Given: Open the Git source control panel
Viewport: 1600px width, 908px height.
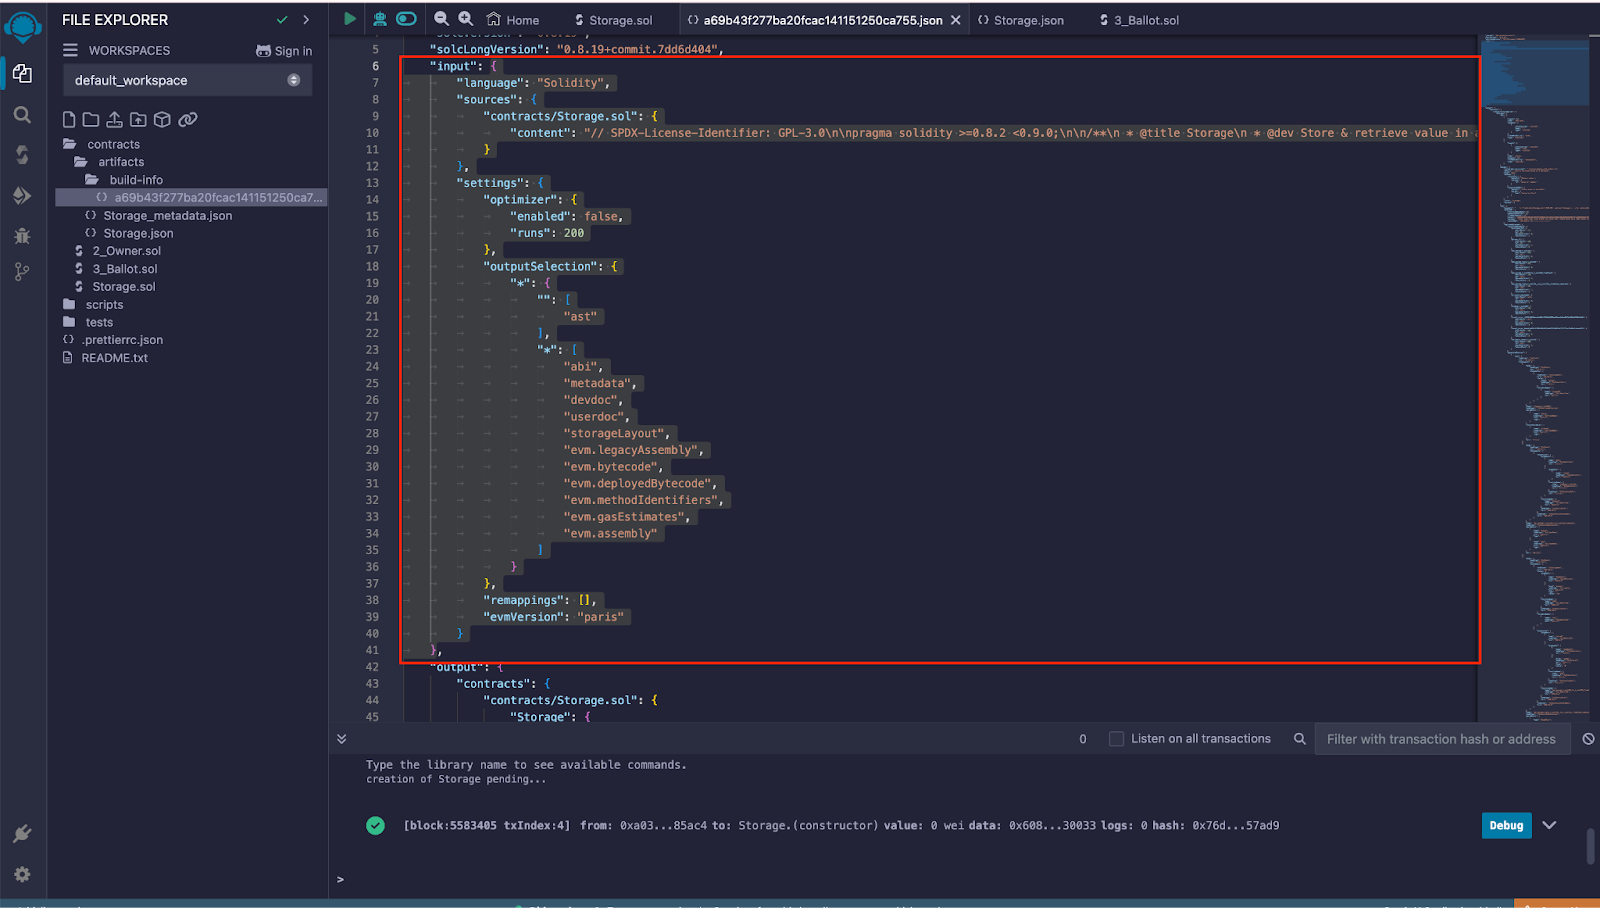Looking at the screenshot, I should (22, 271).
